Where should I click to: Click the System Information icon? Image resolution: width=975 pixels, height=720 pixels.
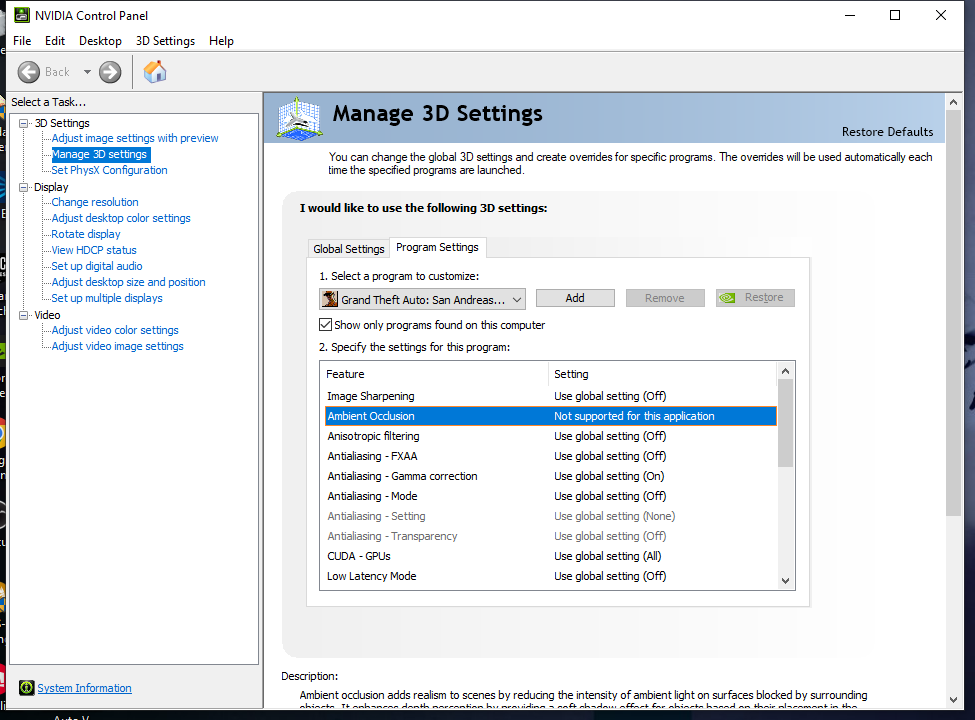(27, 688)
